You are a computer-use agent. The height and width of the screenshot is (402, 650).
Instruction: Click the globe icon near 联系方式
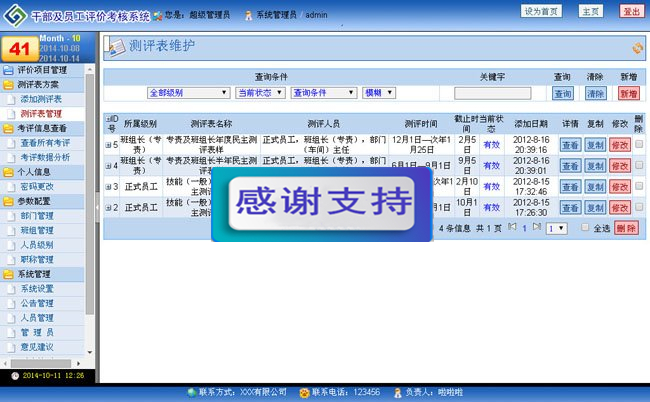[192, 392]
